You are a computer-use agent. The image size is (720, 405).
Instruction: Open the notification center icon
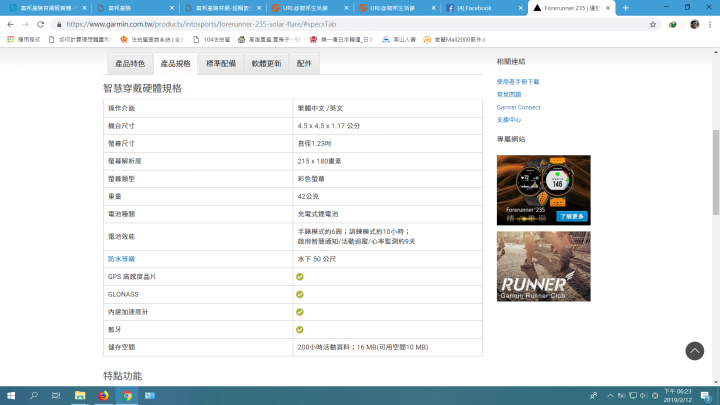click(x=706, y=395)
